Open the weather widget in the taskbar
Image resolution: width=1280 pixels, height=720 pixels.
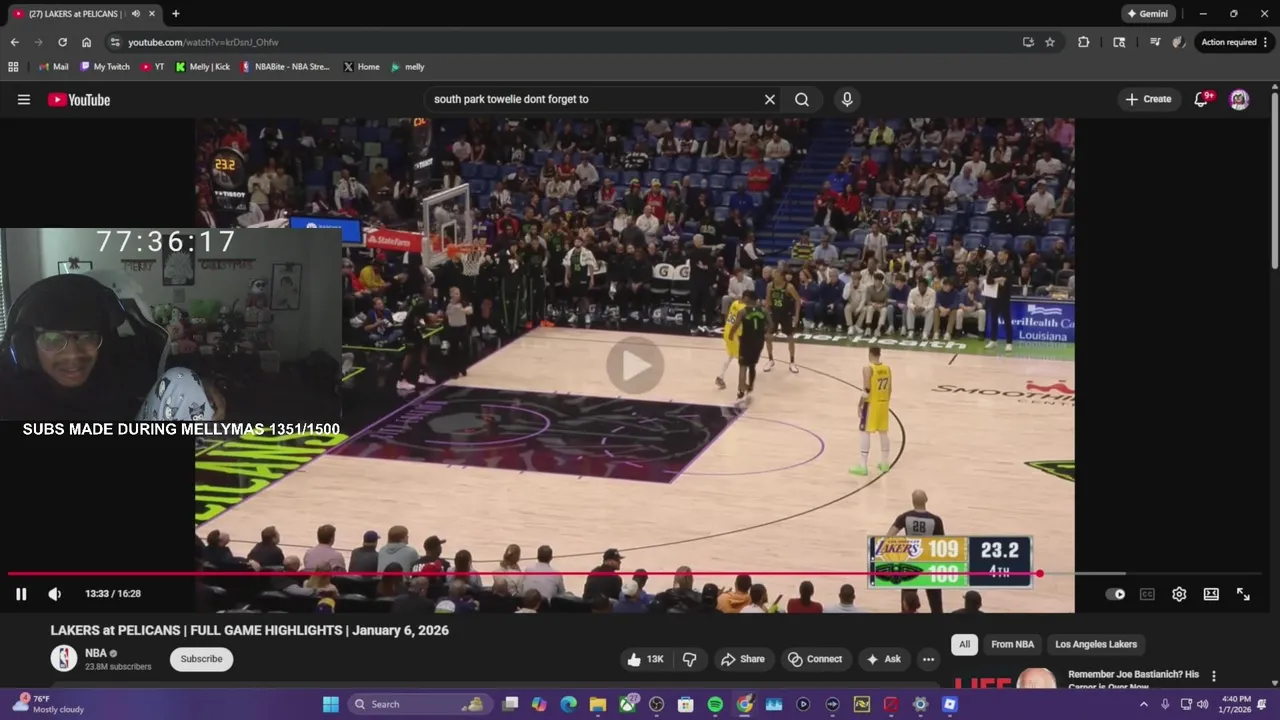47,704
